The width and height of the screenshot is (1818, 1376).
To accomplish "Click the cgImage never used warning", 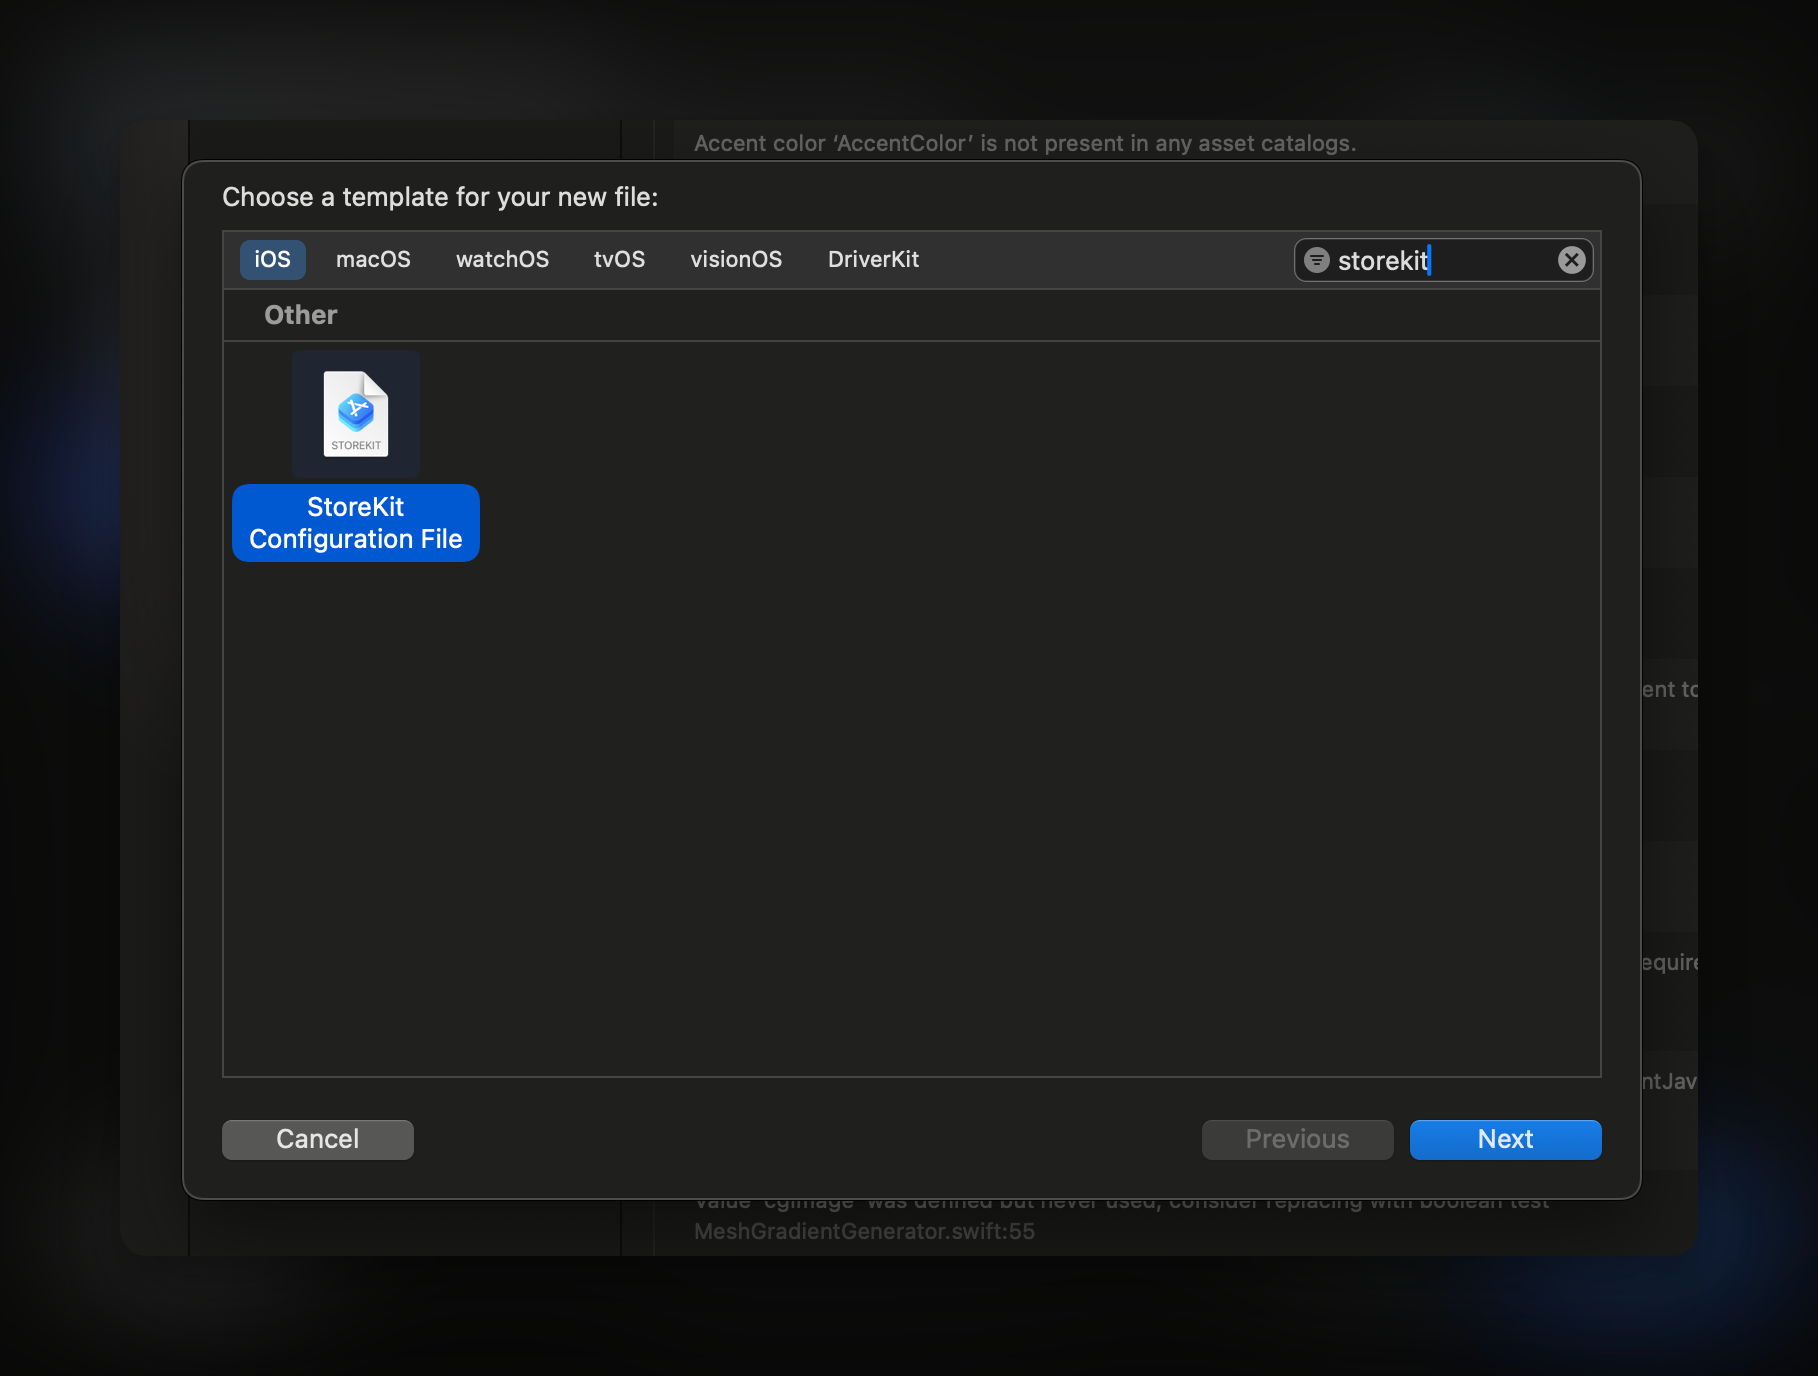I will pyautogui.click(x=1120, y=1204).
